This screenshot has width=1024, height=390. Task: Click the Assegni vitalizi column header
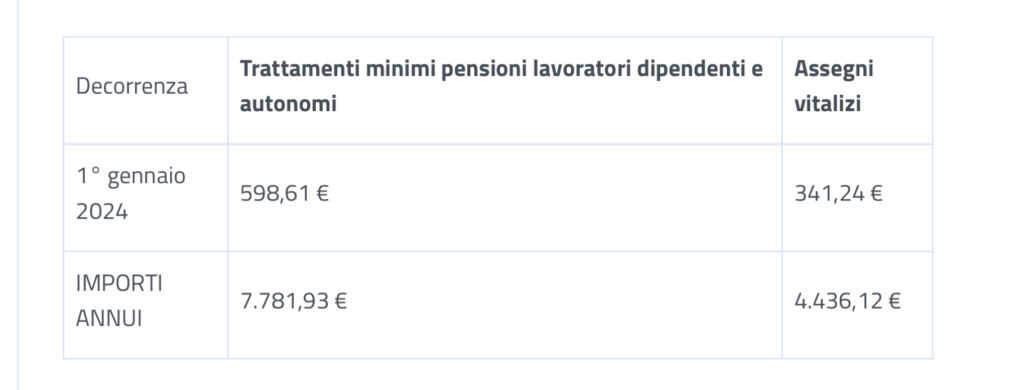pos(857,90)
